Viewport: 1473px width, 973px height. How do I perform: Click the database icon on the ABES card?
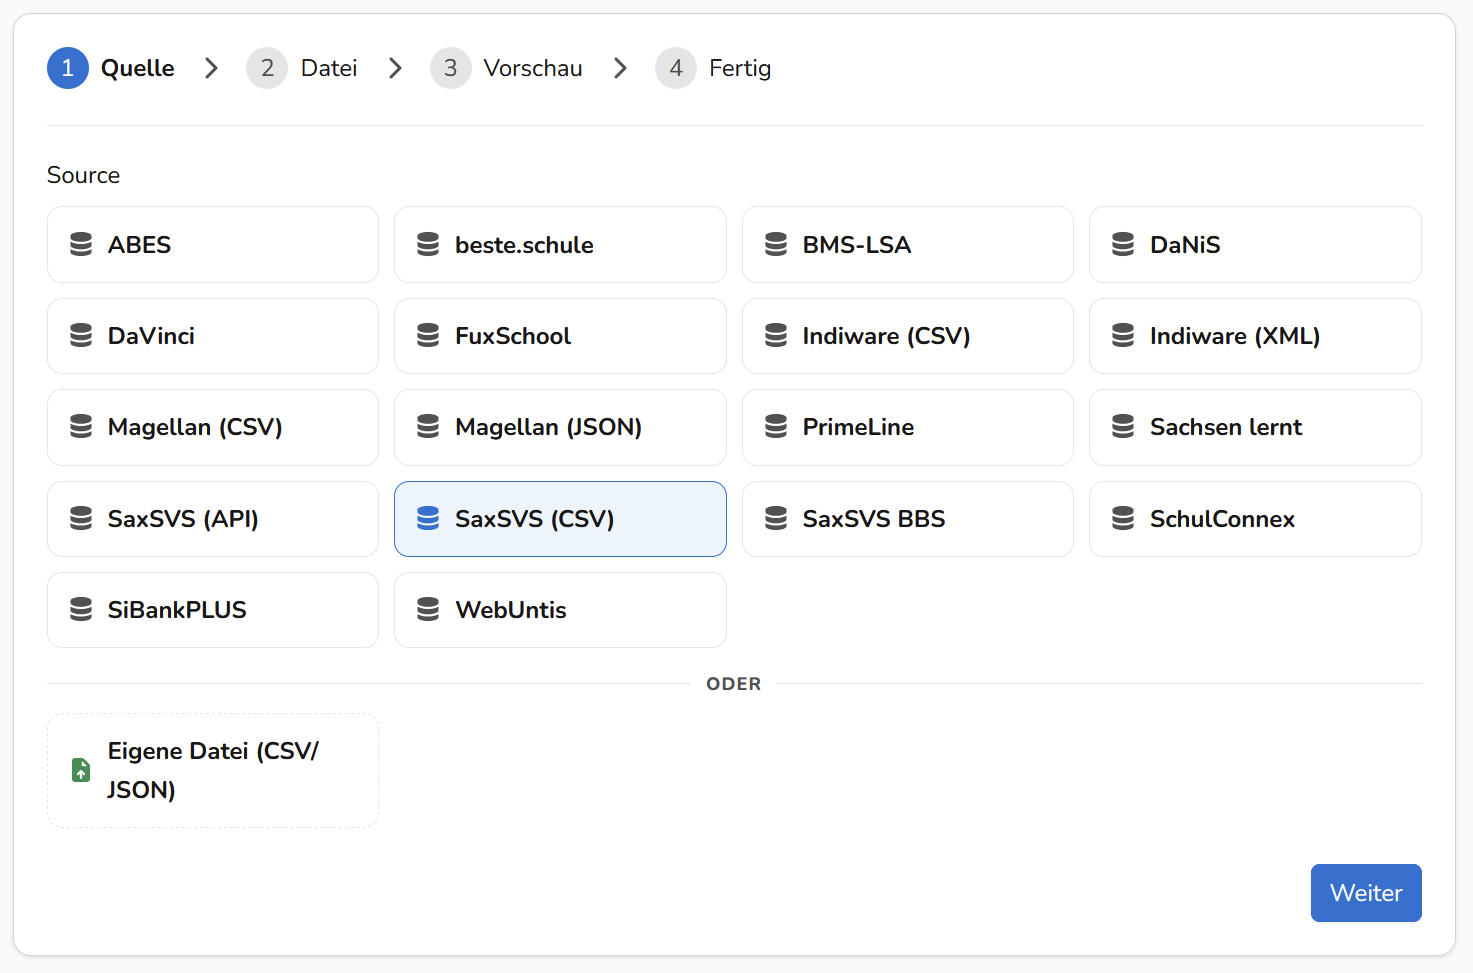click(81, 245)
